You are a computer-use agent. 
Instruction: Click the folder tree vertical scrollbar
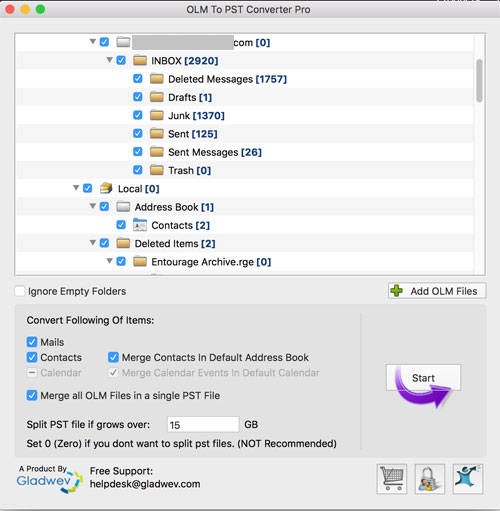[479, 81]
